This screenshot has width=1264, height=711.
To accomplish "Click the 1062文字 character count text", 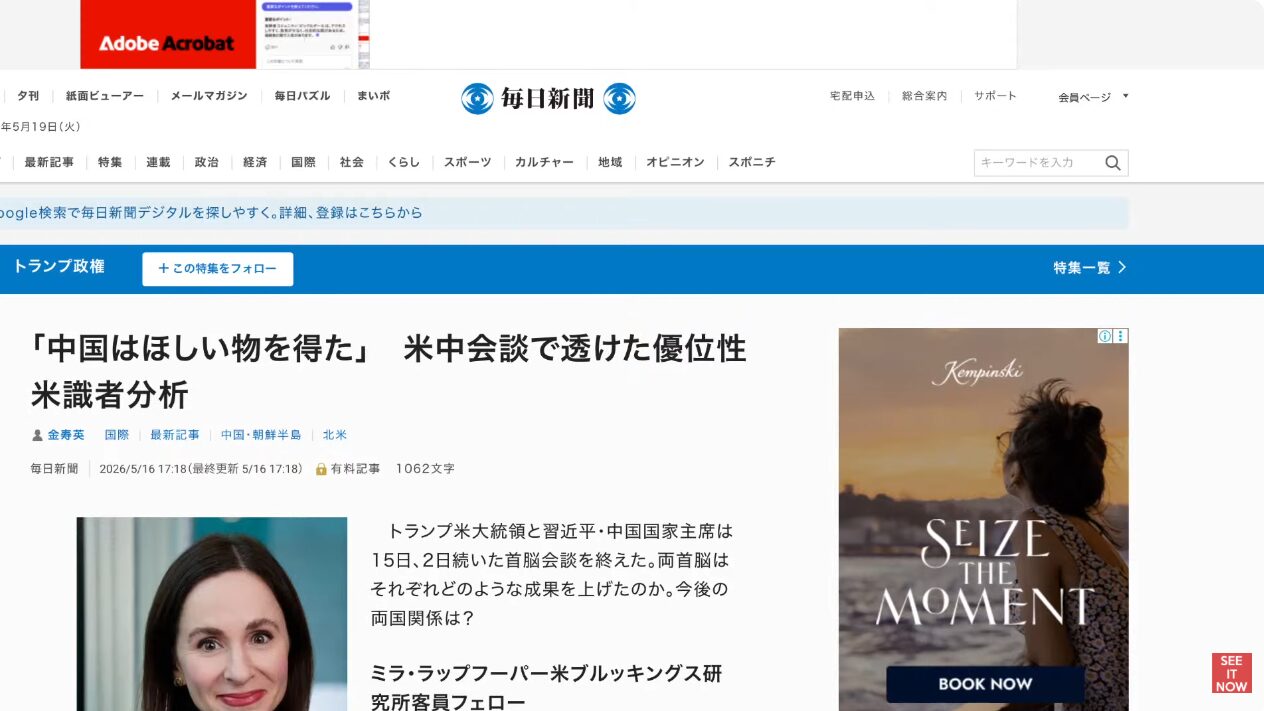I will (x=425, y=469).
